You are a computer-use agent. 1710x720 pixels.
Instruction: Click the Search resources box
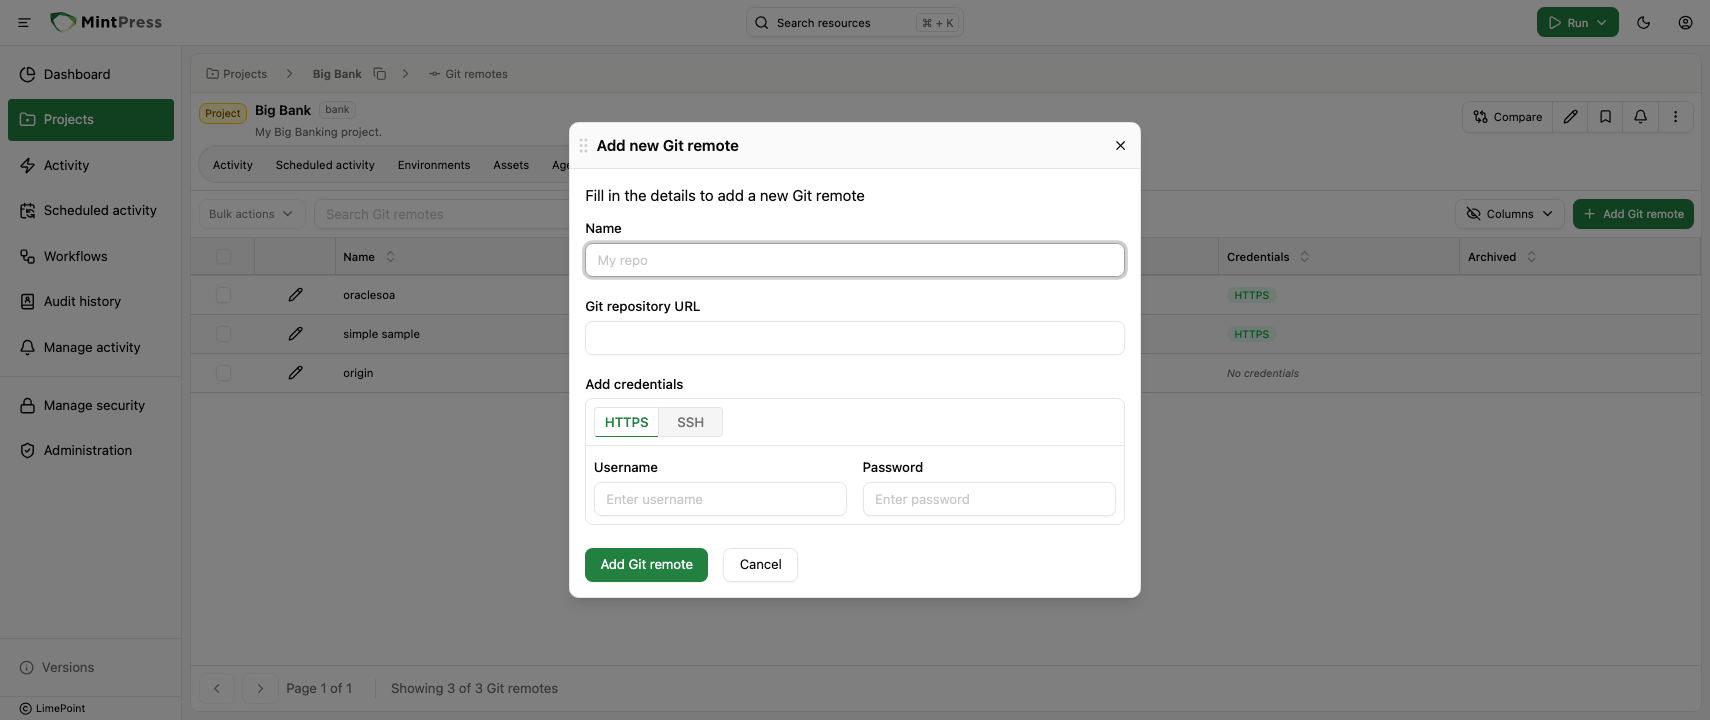[x=855, y=22]
